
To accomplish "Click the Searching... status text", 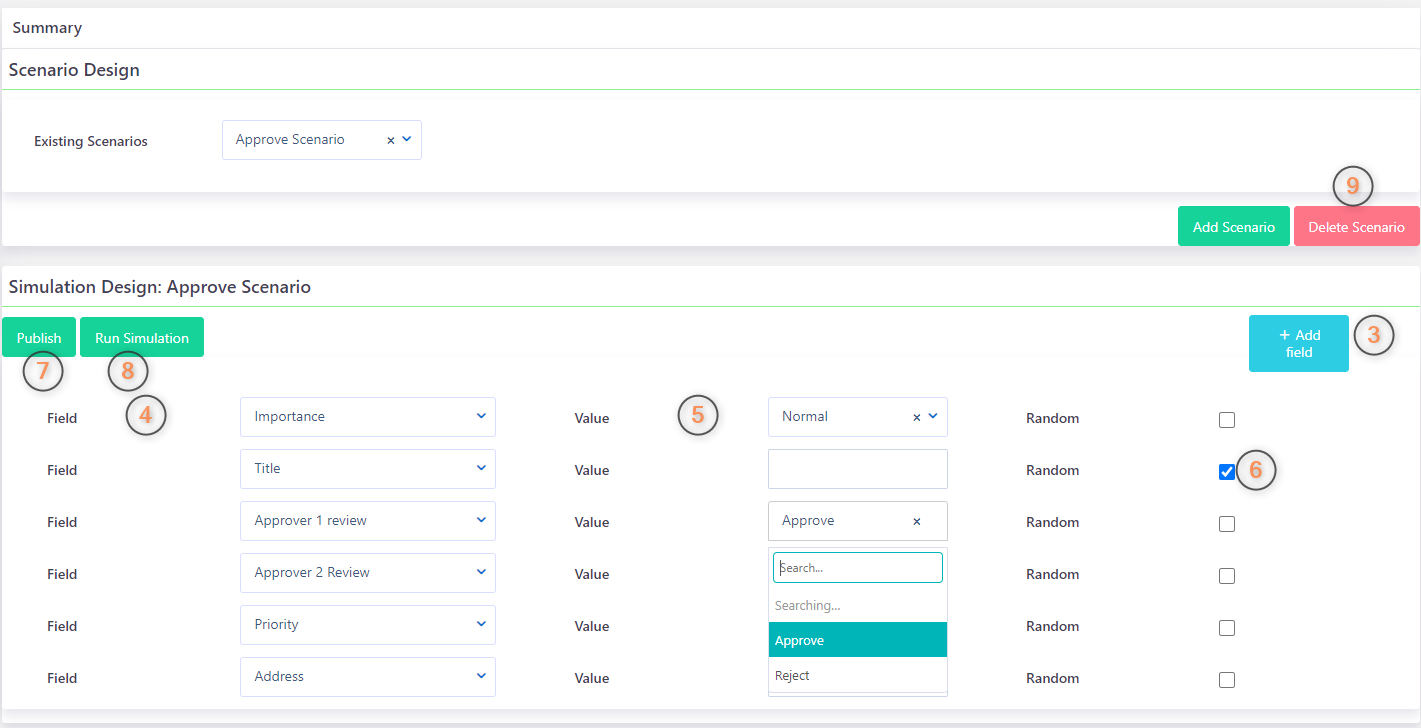I will click(x=808, y=606).
